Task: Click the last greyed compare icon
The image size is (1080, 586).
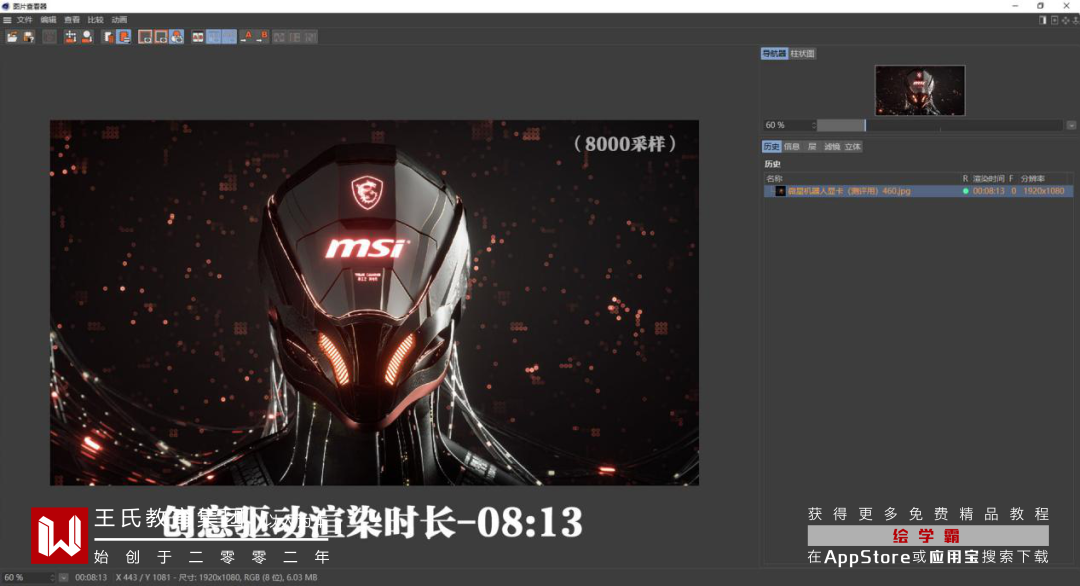Action: pos(311,37)
